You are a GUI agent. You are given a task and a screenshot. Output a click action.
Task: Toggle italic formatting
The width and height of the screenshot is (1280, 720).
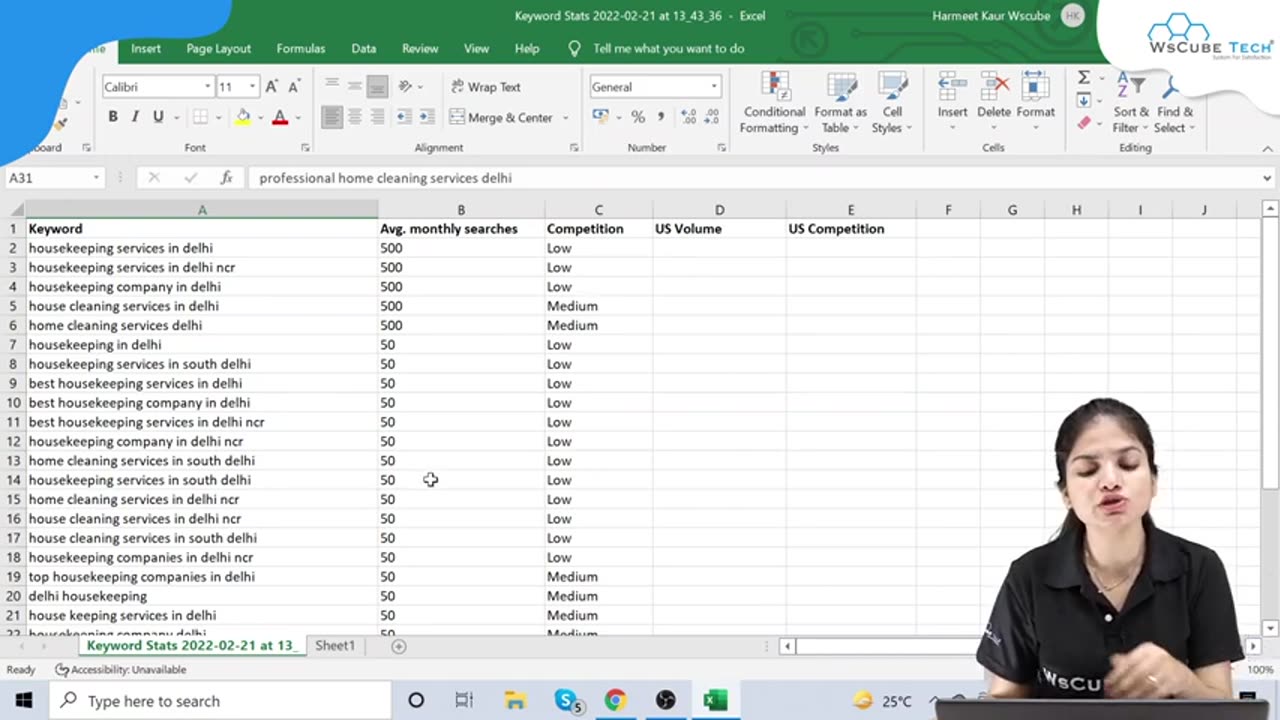[x=135, y=117]
